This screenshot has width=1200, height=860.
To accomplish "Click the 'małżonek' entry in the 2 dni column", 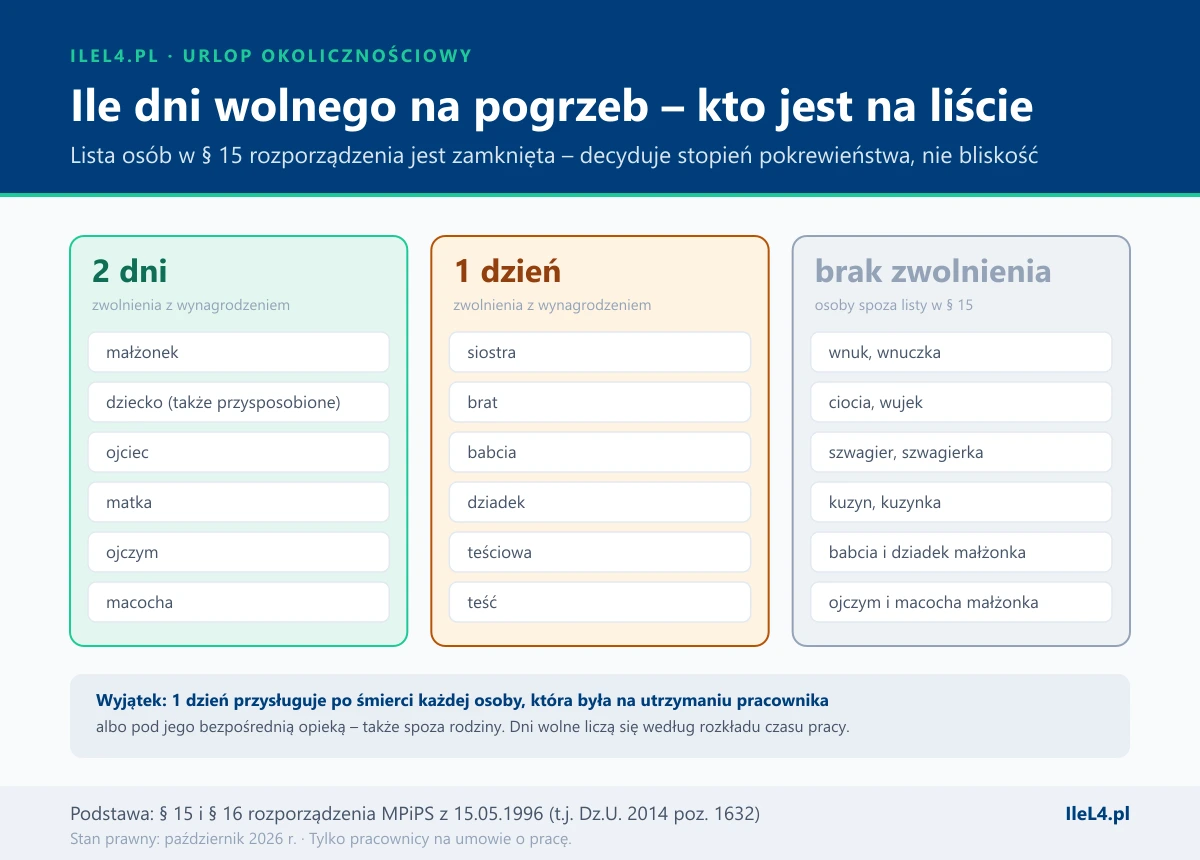I will (238, 352).
